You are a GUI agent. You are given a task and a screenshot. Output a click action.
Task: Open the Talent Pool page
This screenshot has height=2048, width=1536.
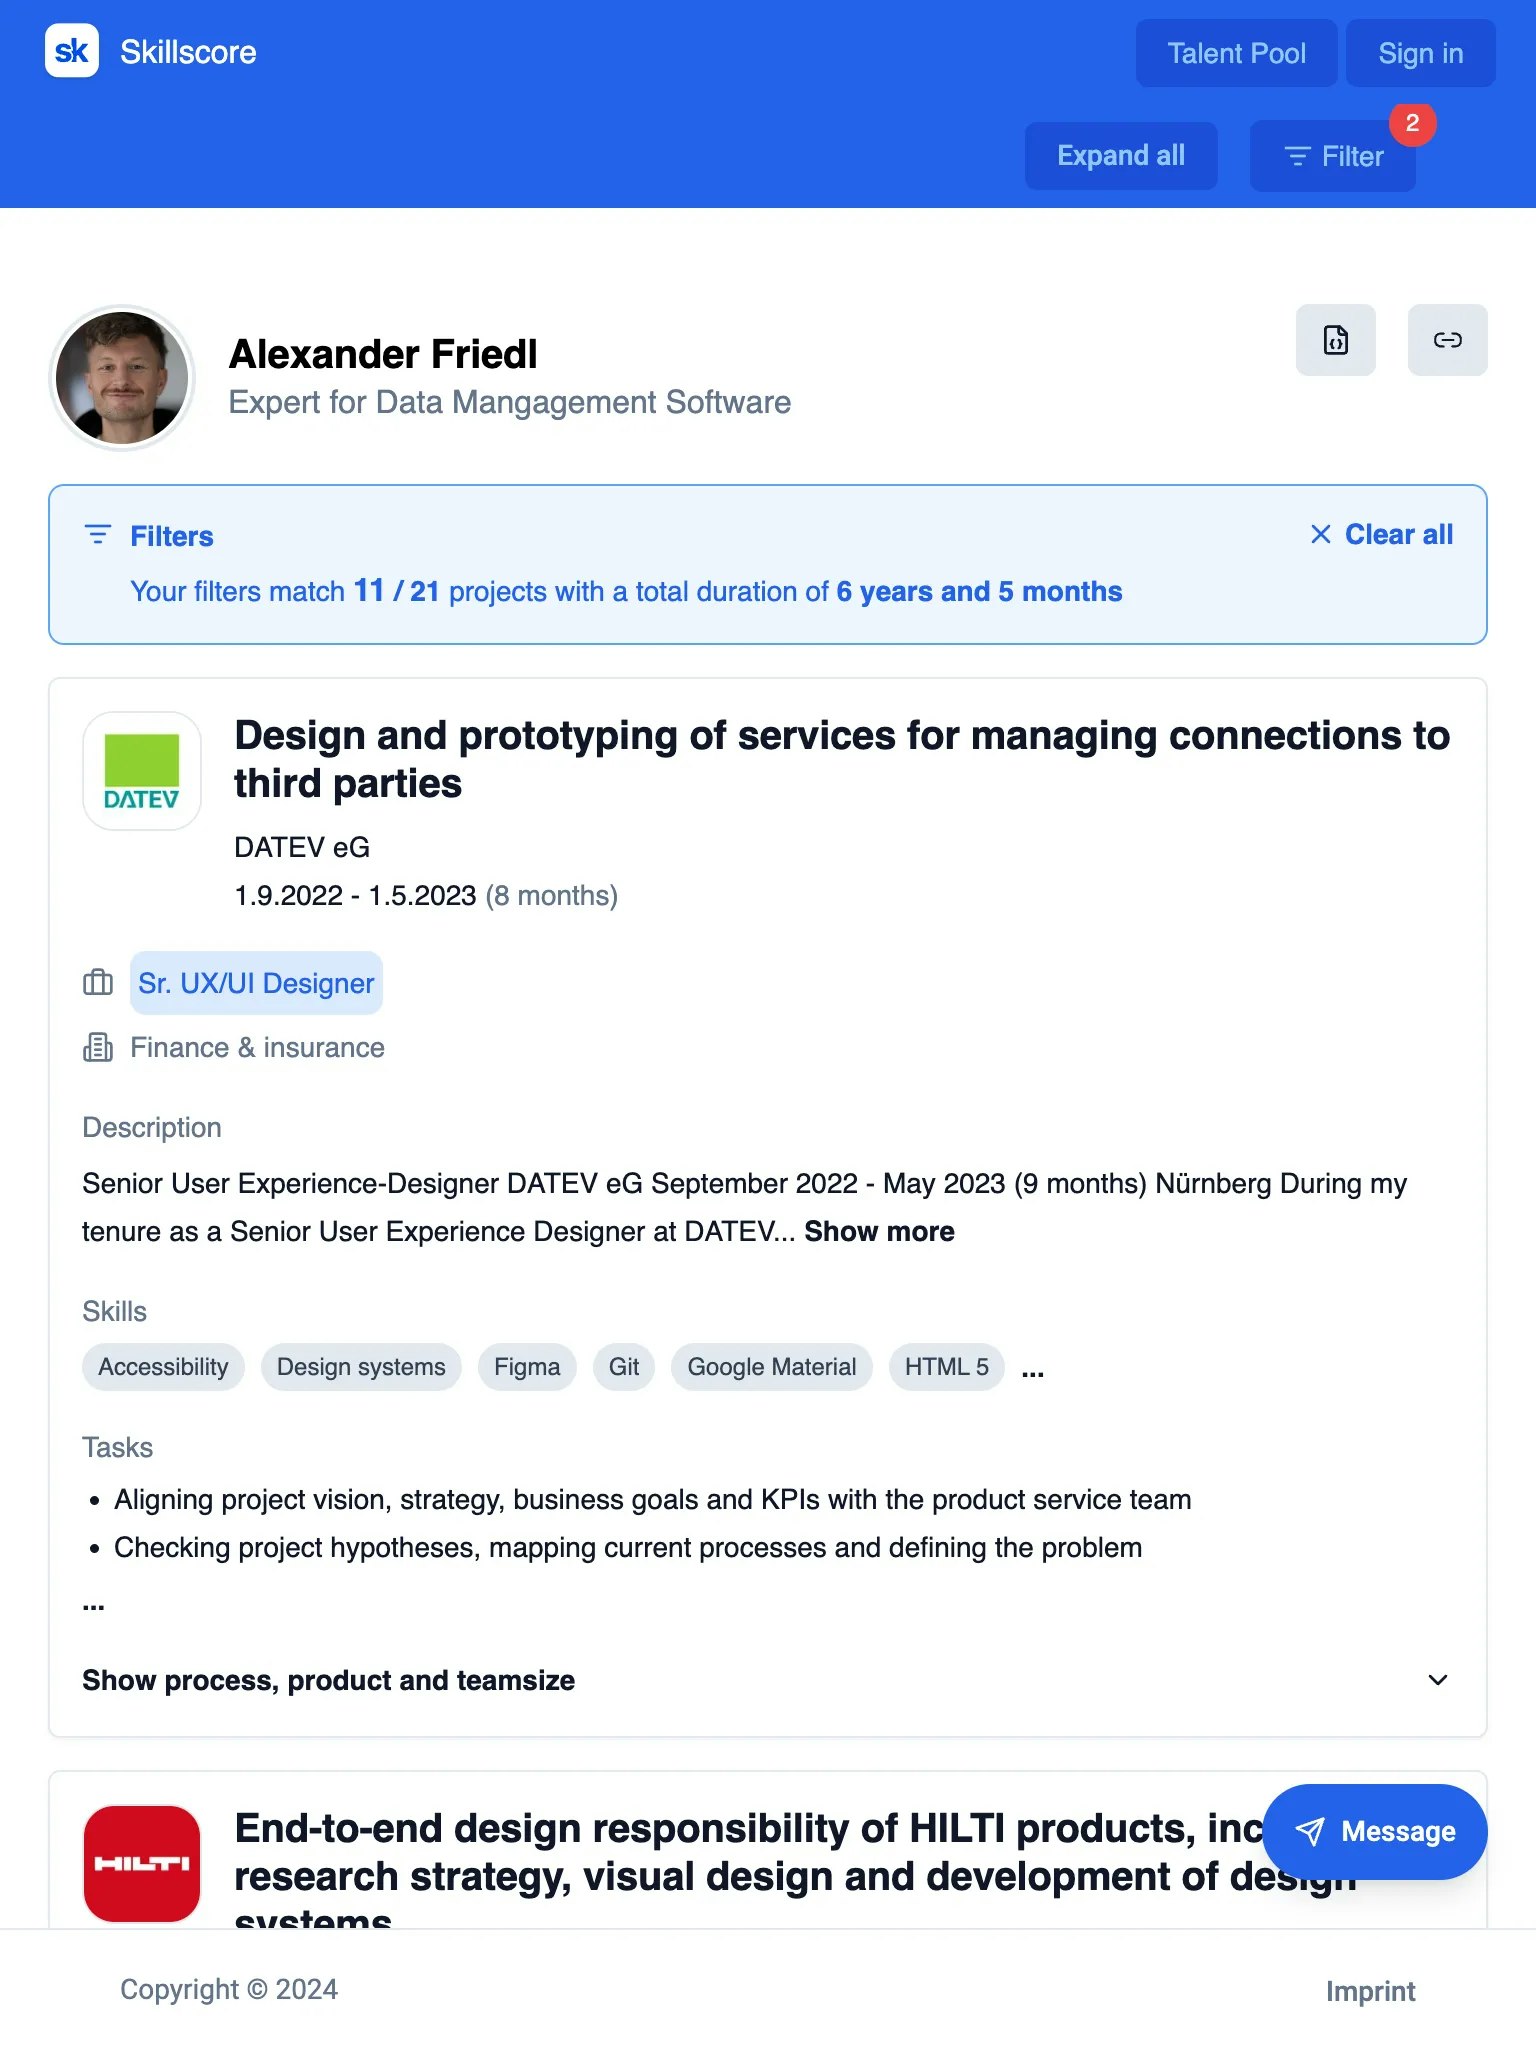click(1236, 53)
